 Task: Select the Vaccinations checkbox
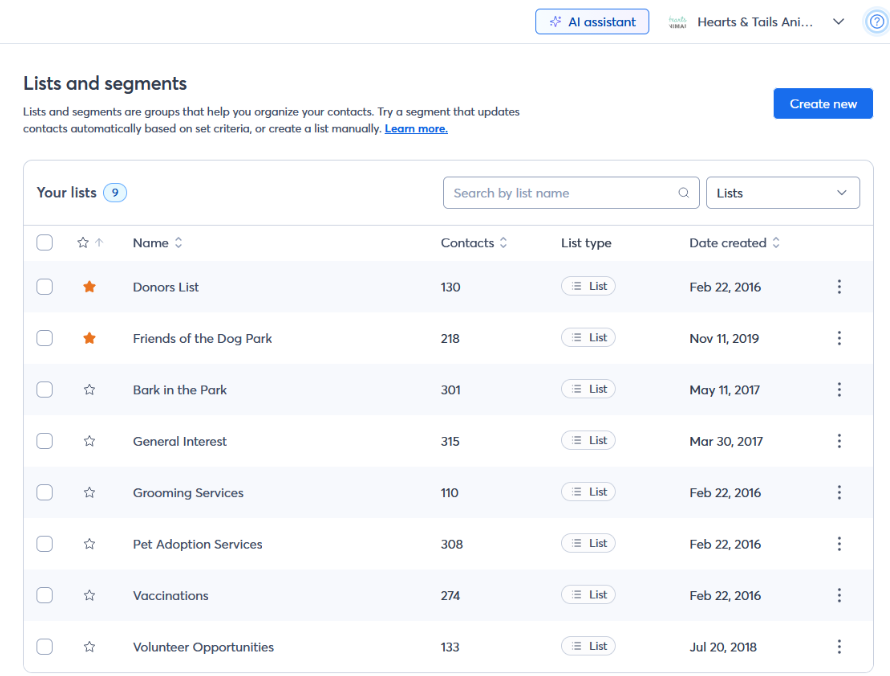coord(44,595)
